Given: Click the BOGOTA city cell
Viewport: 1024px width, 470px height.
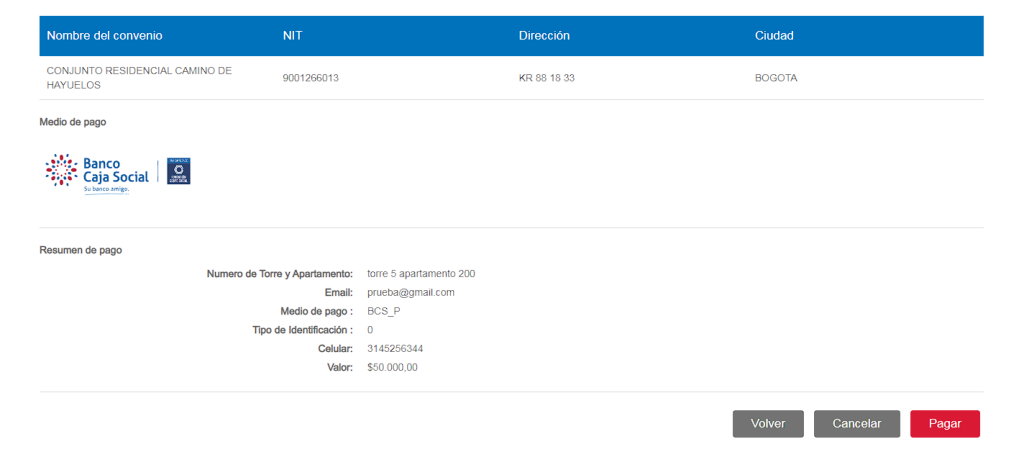Looking at the screenshot, I should pos(776,78).
